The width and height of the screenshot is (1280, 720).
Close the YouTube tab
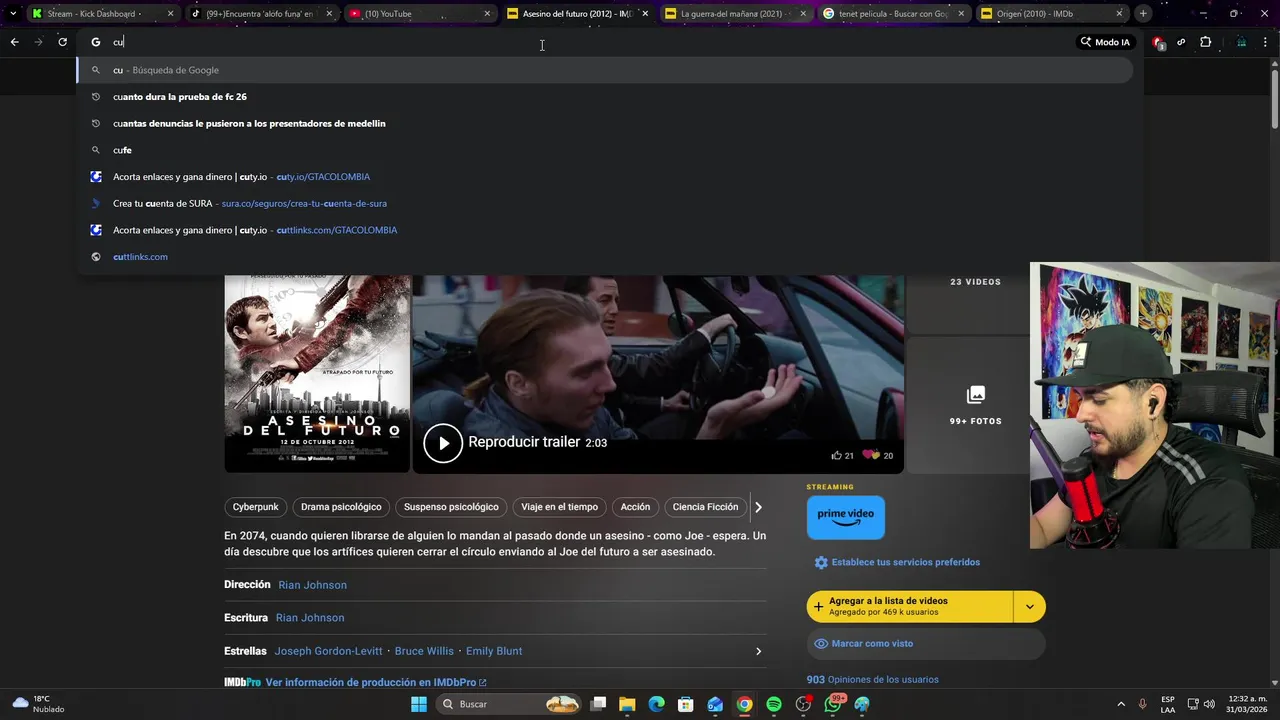(487, 14)
